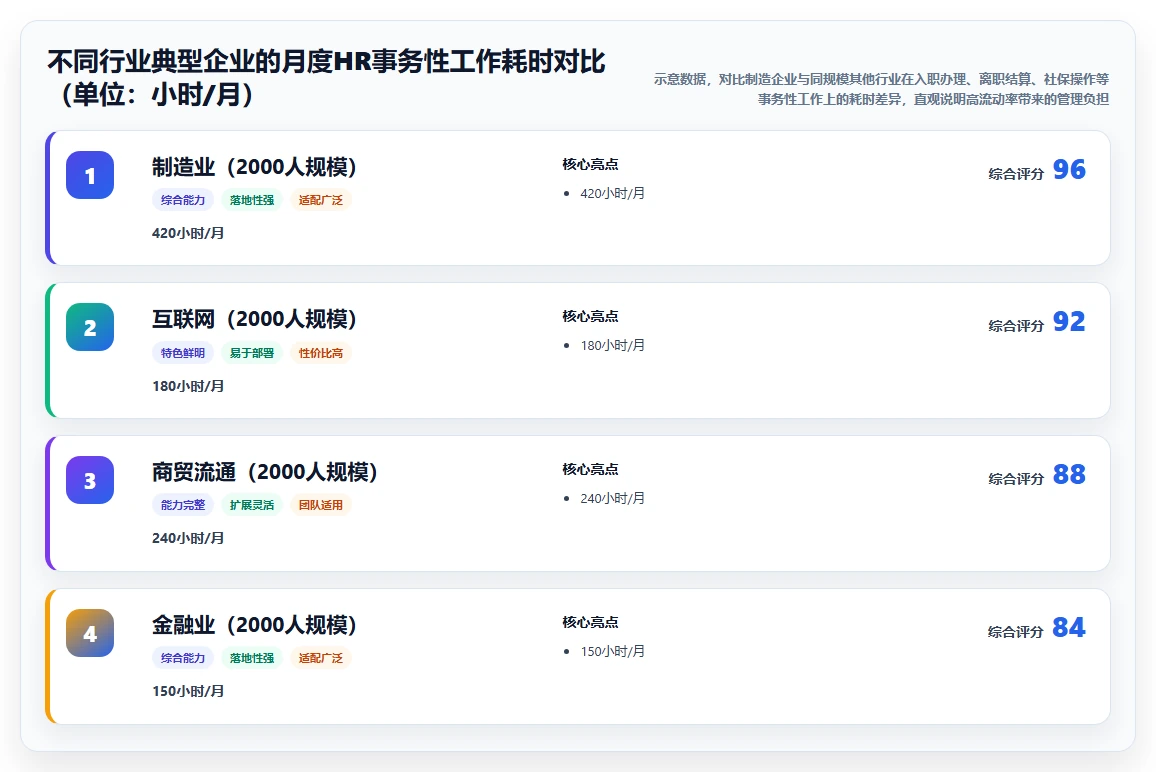Click the 综合能力 tag in 制造业 card
Image resolution: width=1156 pixels, height=772 pixels.
[x=183, y=200]
